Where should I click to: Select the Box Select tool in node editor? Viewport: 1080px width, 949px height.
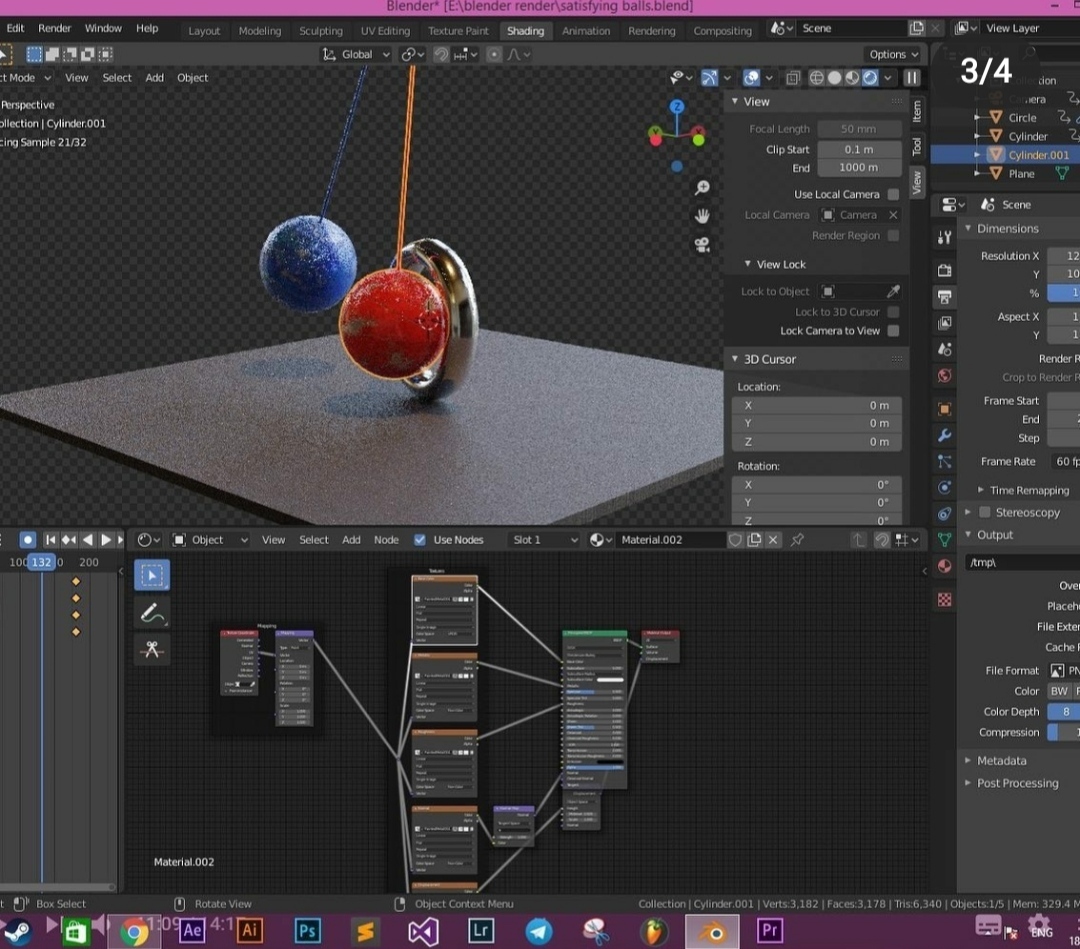152,575
